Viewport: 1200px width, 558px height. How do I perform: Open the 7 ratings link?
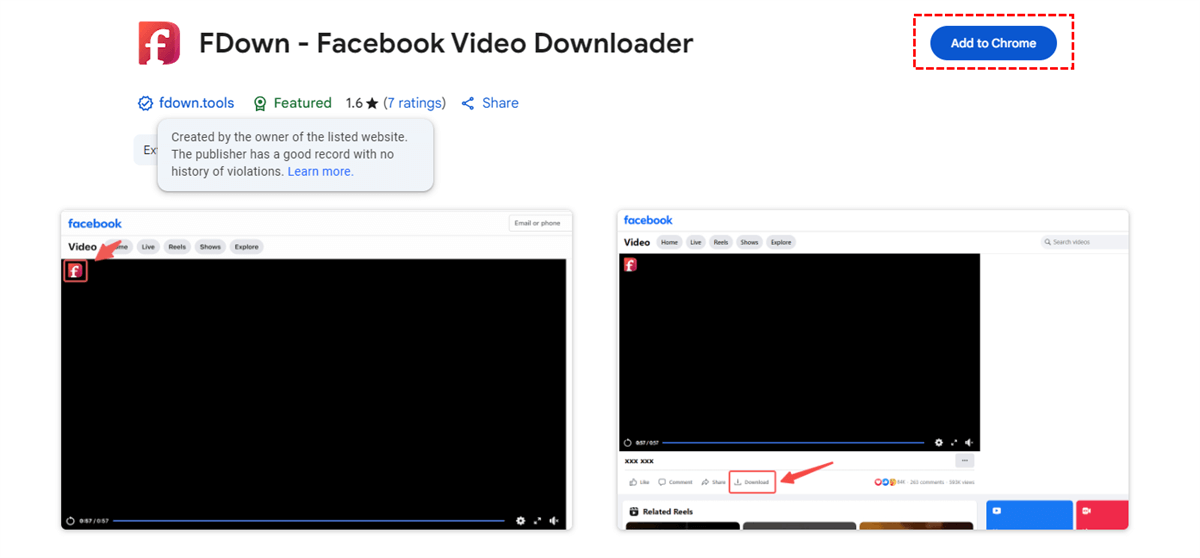(414, 103)
